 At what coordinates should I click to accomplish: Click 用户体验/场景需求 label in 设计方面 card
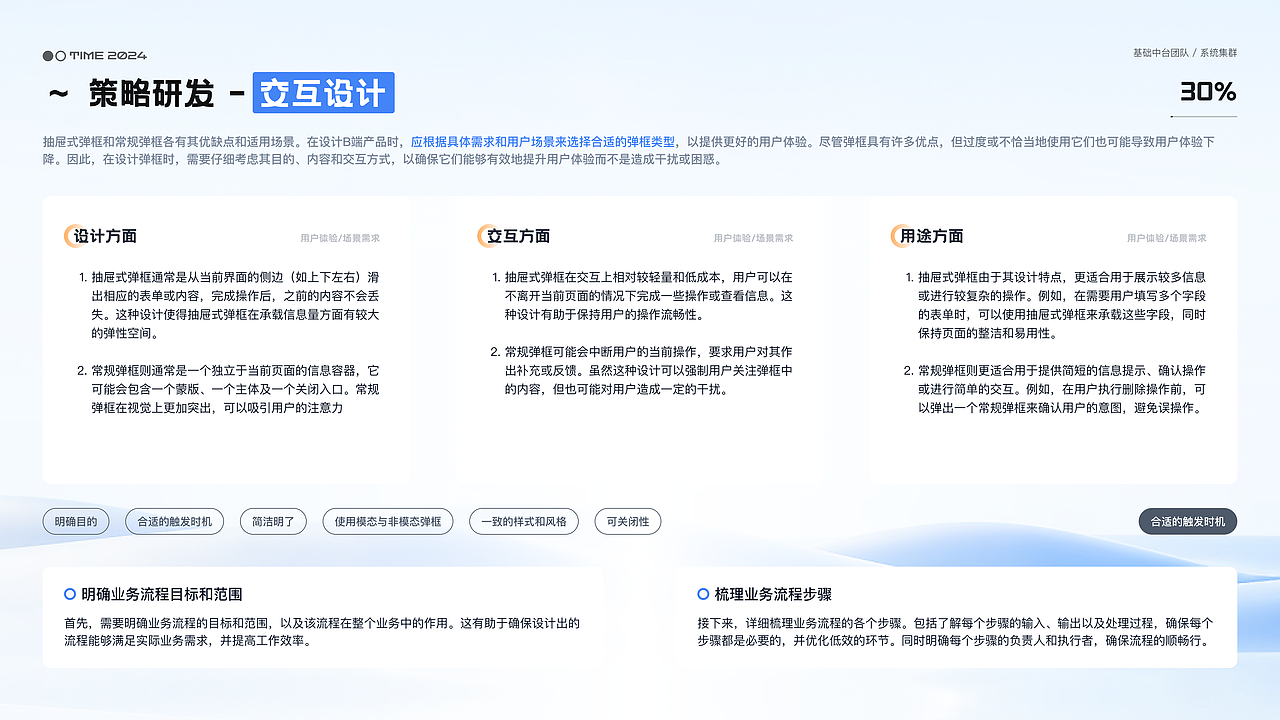pyautogui.click(x=340, y=238)
